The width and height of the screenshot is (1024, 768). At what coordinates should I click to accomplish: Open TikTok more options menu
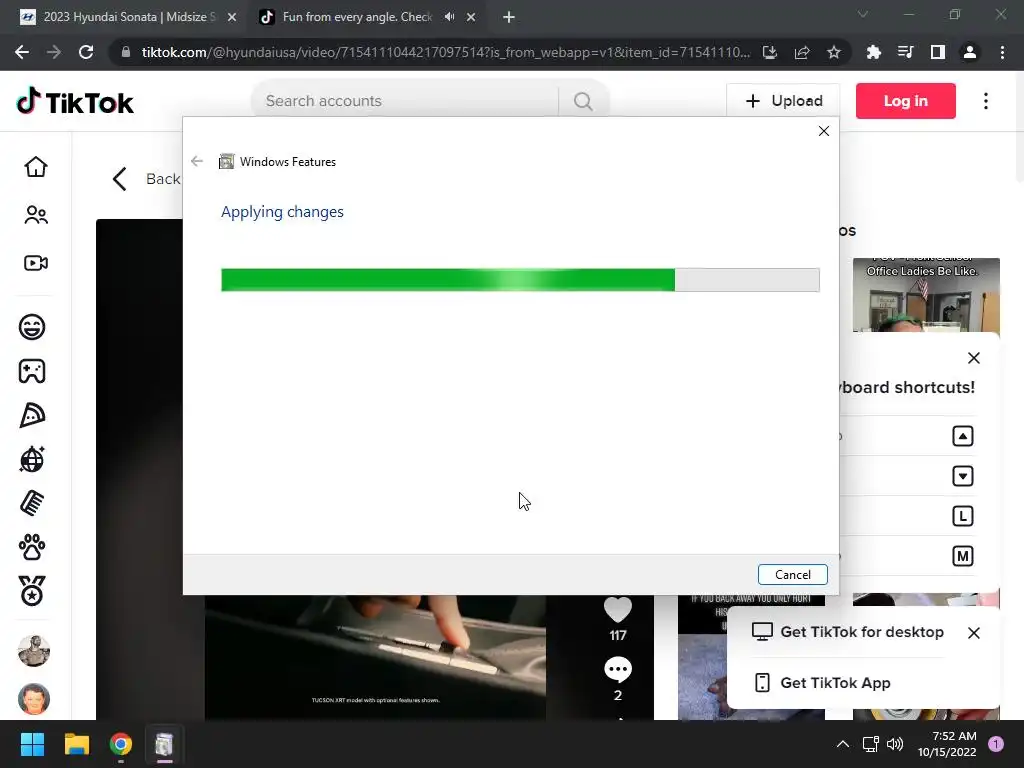coord(985,101)
